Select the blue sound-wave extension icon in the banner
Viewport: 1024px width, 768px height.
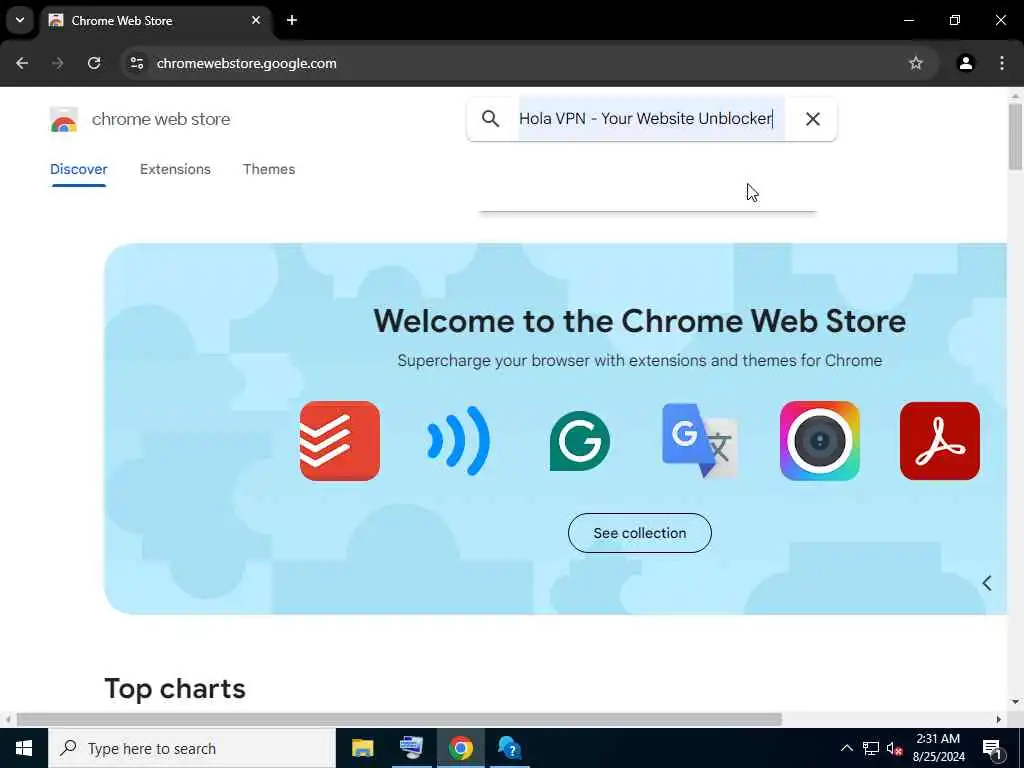pyautogui.click(x=458, y=441)
